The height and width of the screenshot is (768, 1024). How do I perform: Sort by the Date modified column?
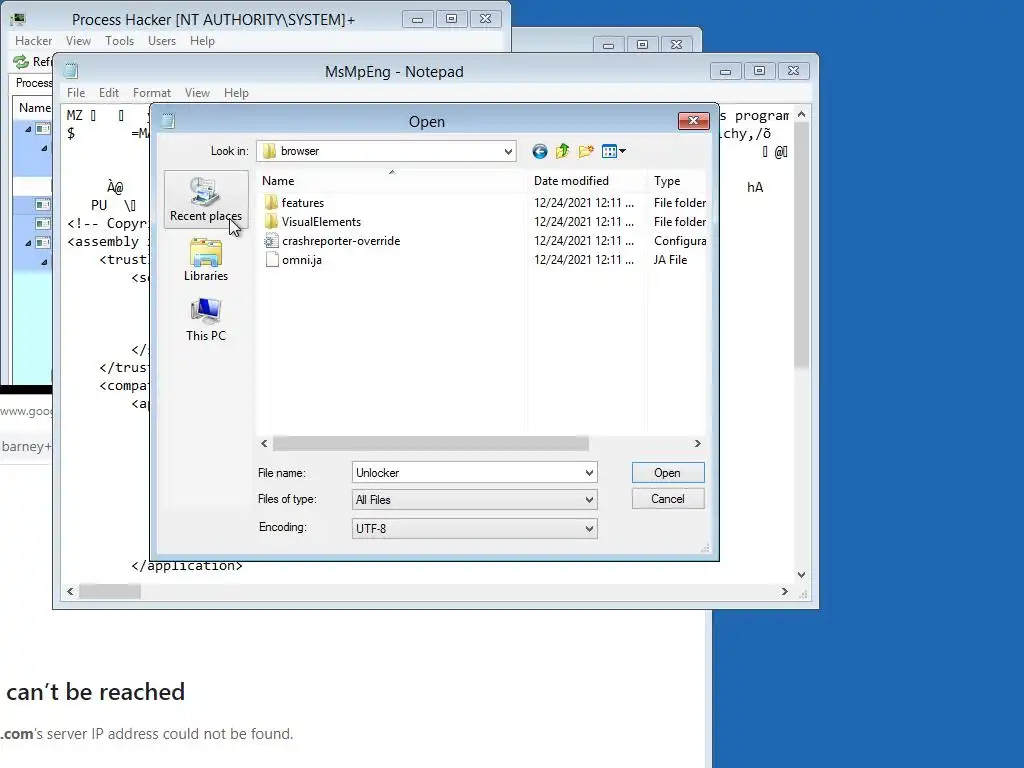click(587, 181)
